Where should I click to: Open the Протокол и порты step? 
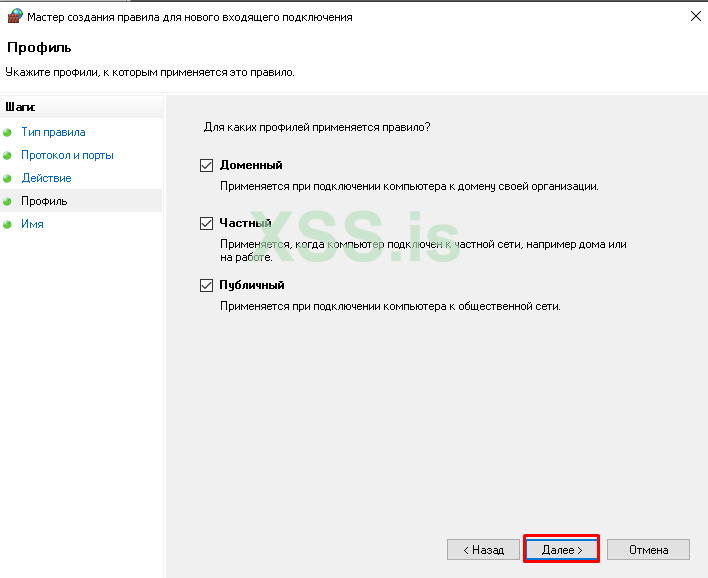[67, 155]
